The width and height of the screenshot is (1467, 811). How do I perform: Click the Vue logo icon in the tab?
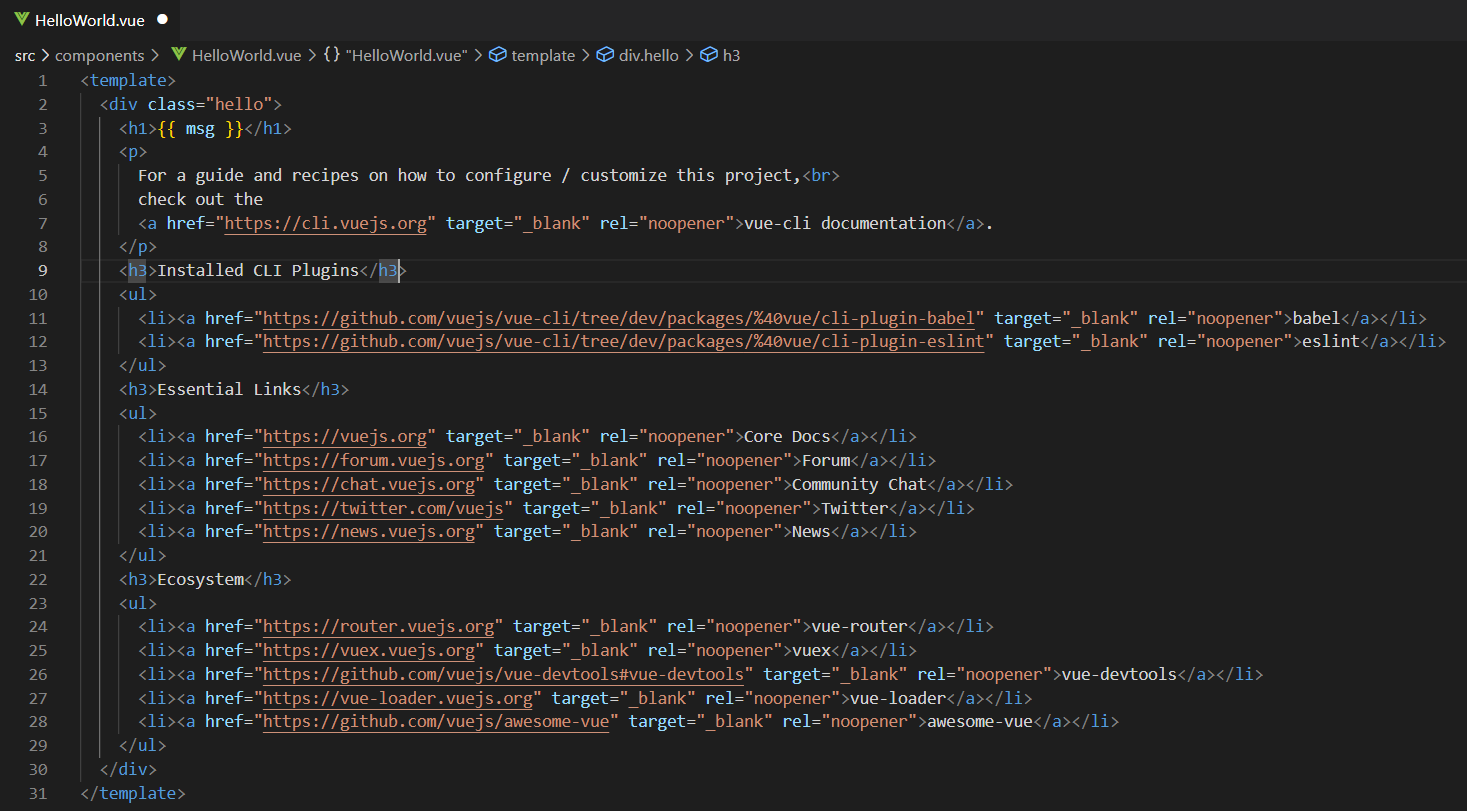[x=21, y=20]
